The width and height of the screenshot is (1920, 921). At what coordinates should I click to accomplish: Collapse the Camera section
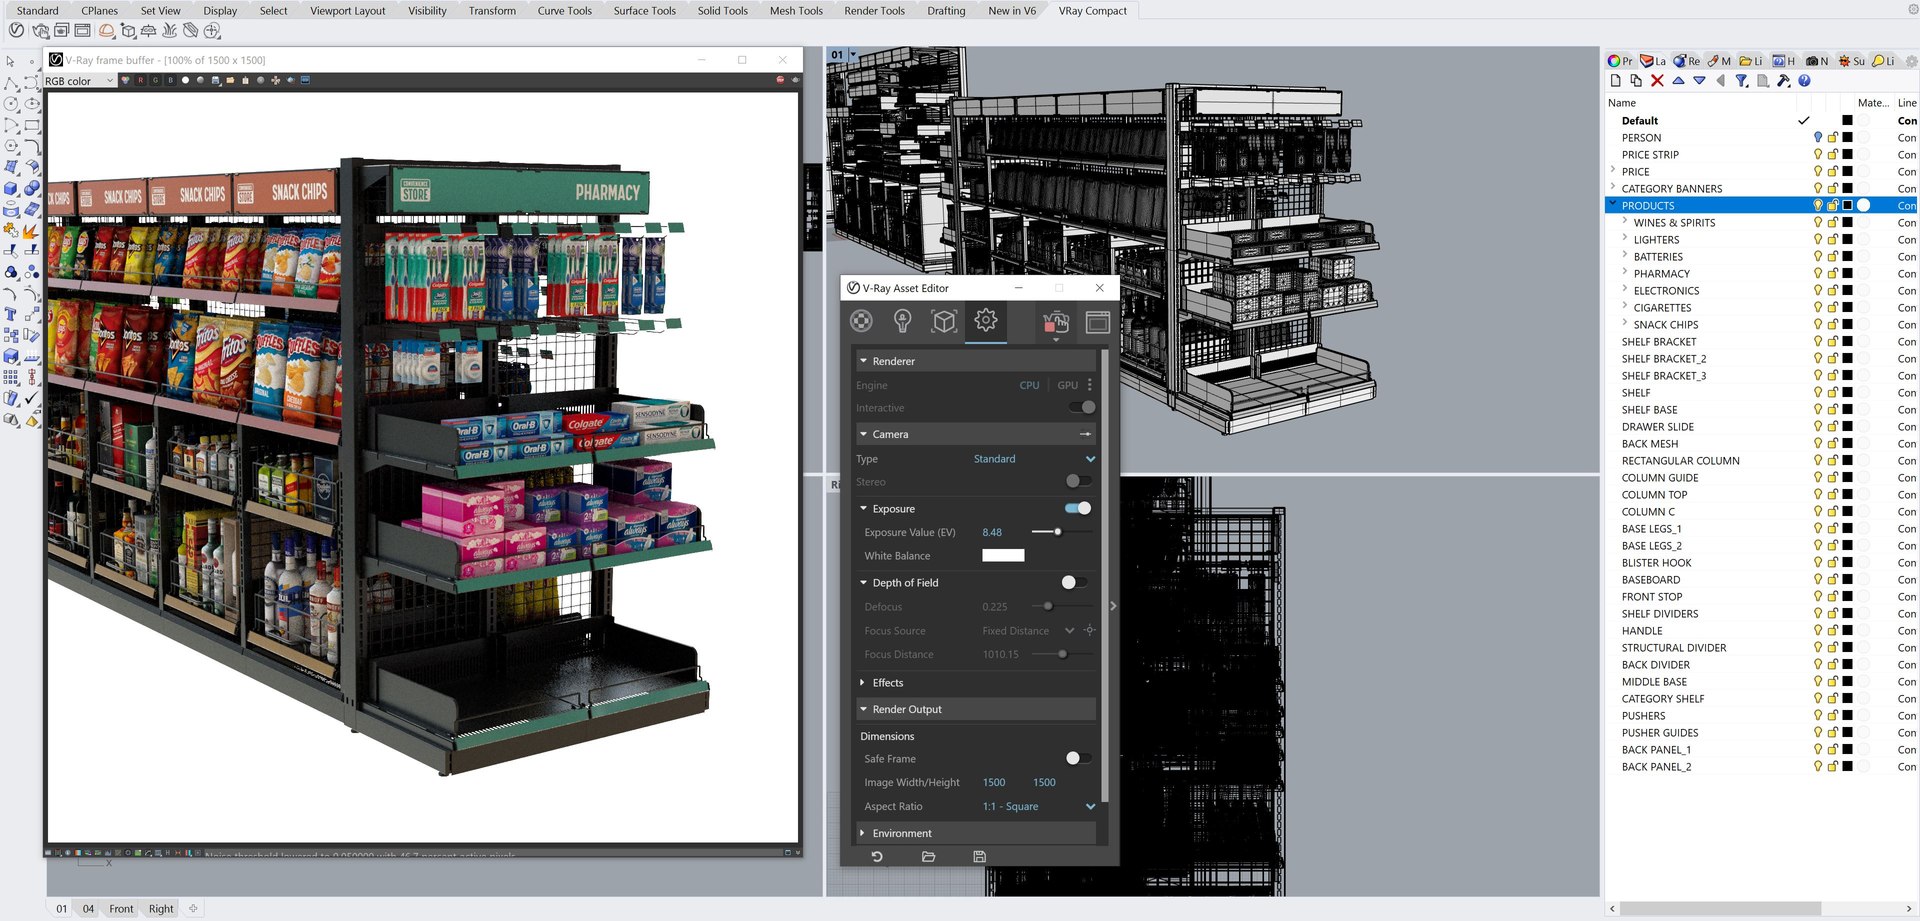point(864,434)
